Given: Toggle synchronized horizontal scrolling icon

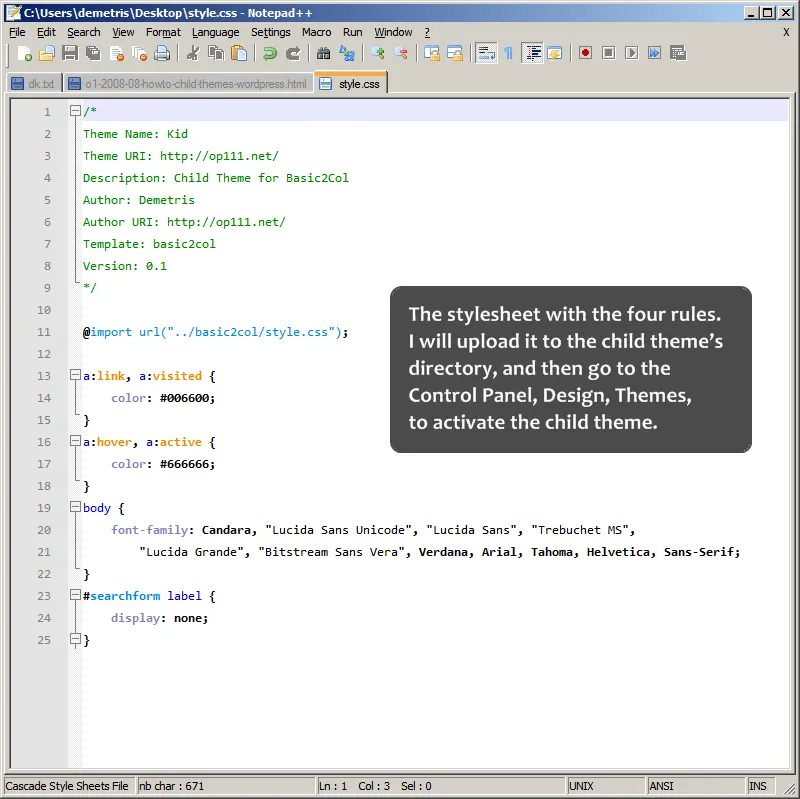Looking at the screenshot, I should 455,53.
